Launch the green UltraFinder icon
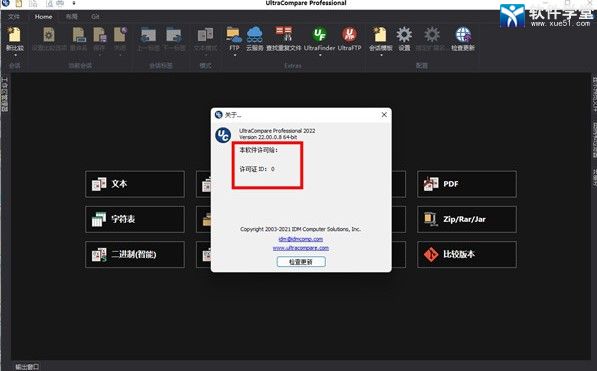Screen dimensions: 597x371 point(319,35)
